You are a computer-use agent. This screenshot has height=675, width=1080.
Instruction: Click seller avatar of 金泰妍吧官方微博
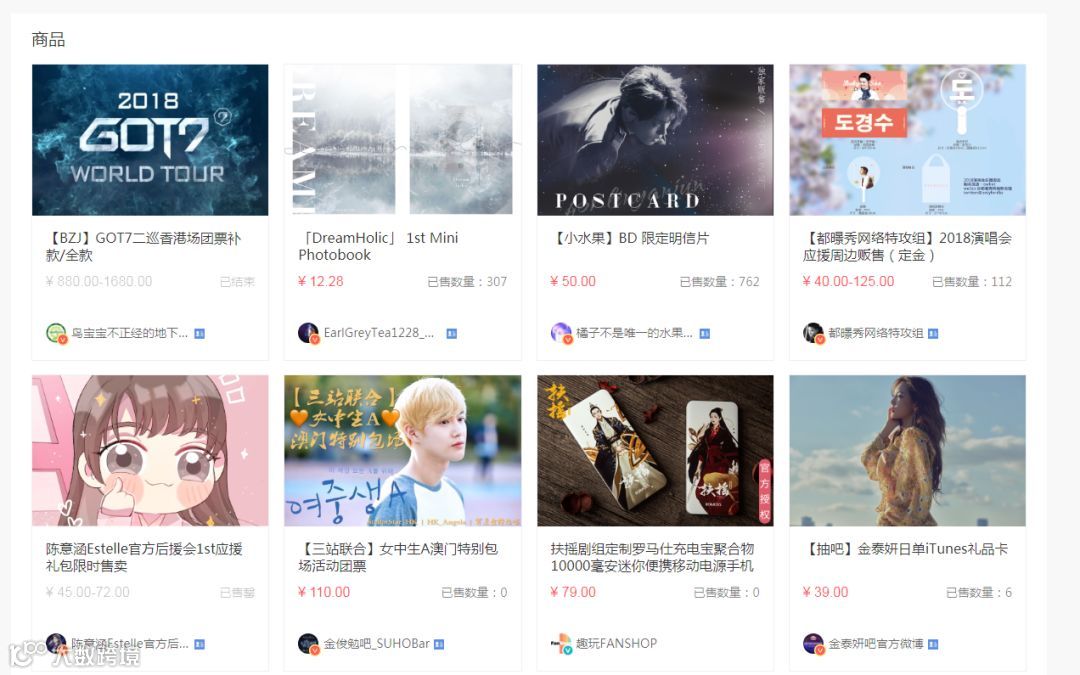pyautogui.click(x=813, y=644)
